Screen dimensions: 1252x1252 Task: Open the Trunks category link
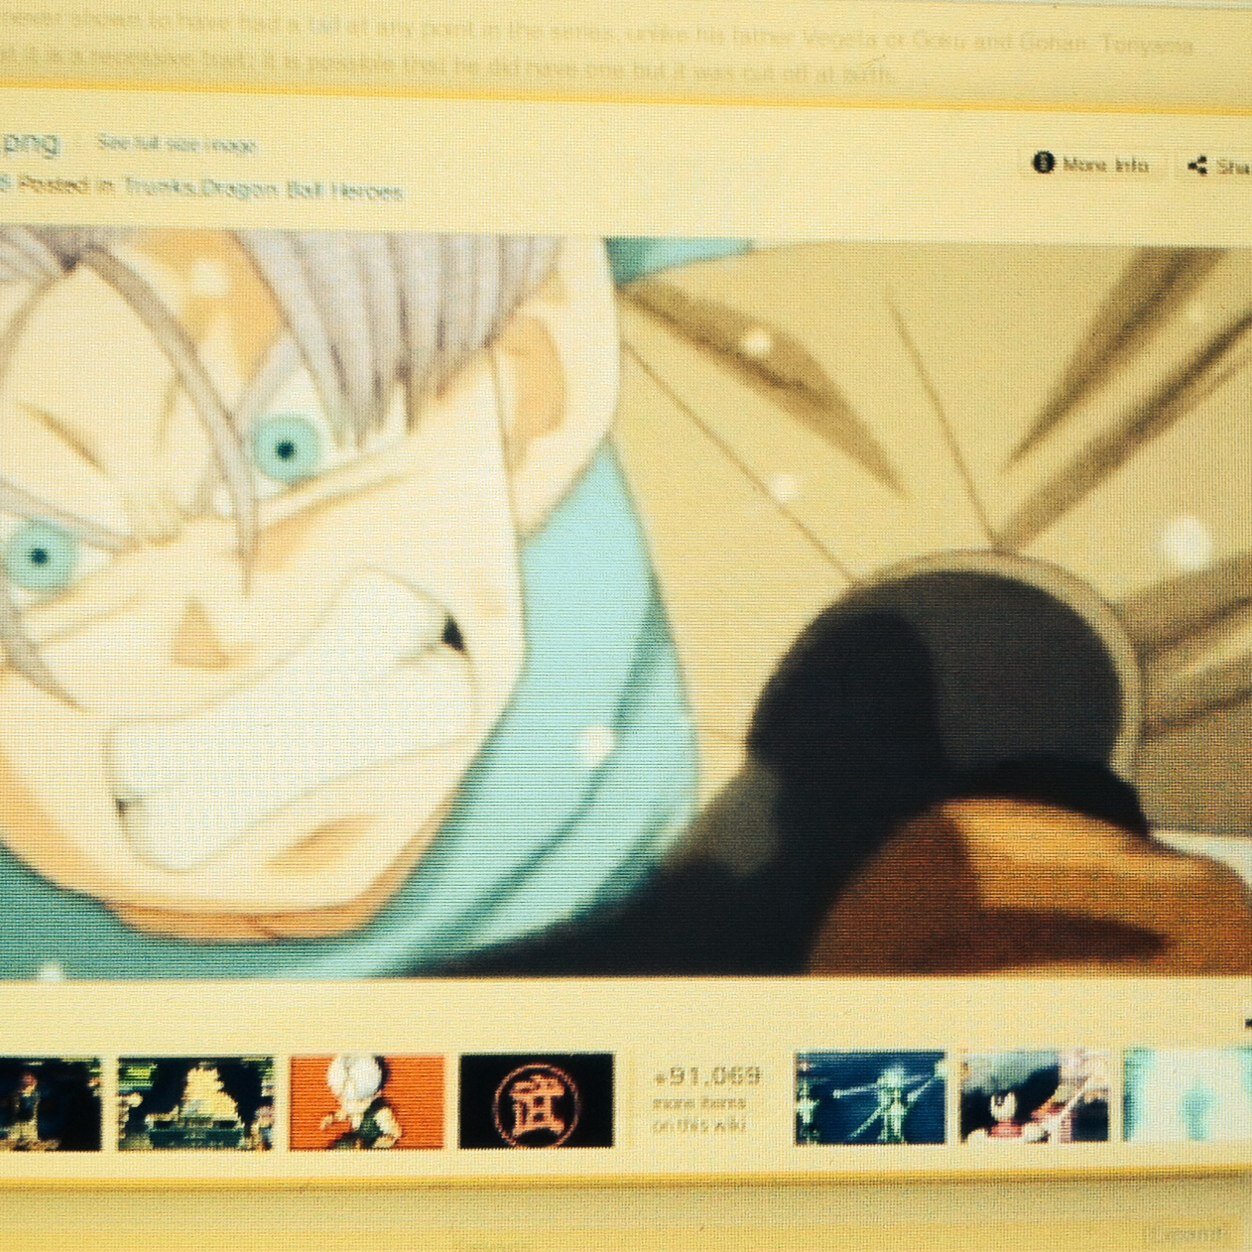(x=159, y=188)
